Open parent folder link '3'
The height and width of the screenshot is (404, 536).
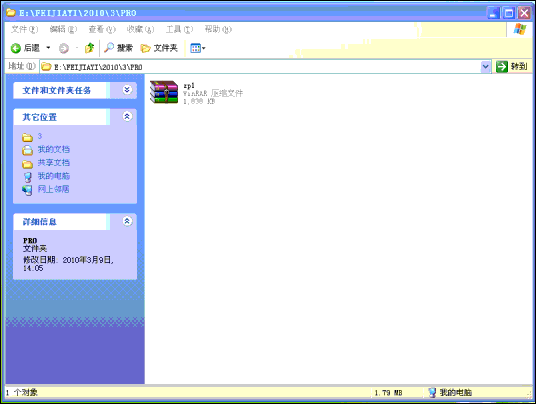40,136
